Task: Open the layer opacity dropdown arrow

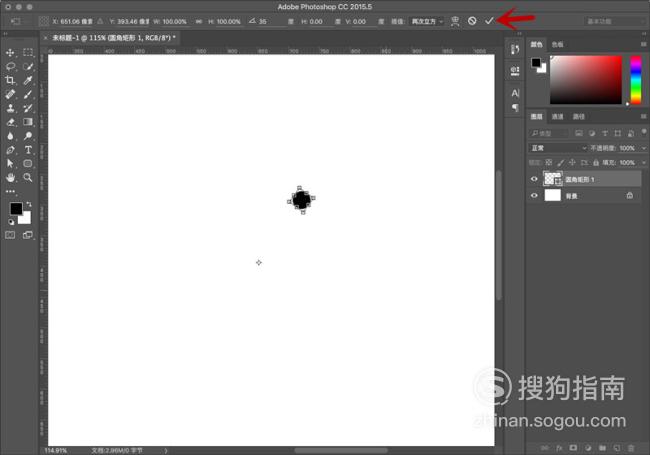Action: pos(643,148)
